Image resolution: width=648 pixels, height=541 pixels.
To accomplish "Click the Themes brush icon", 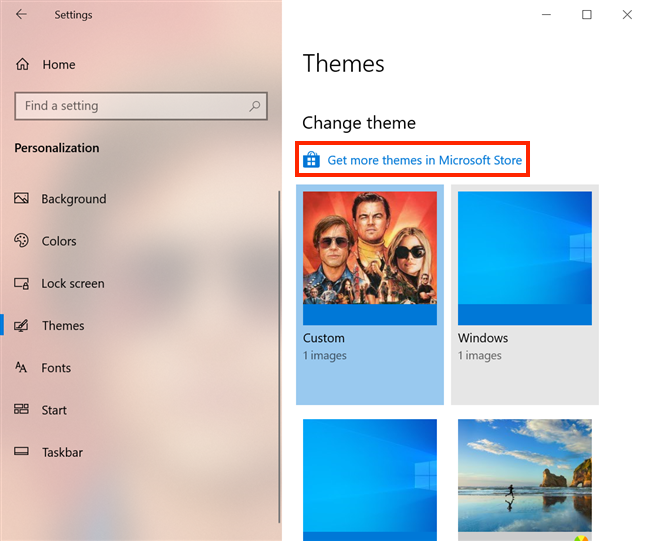I will 21,326.
